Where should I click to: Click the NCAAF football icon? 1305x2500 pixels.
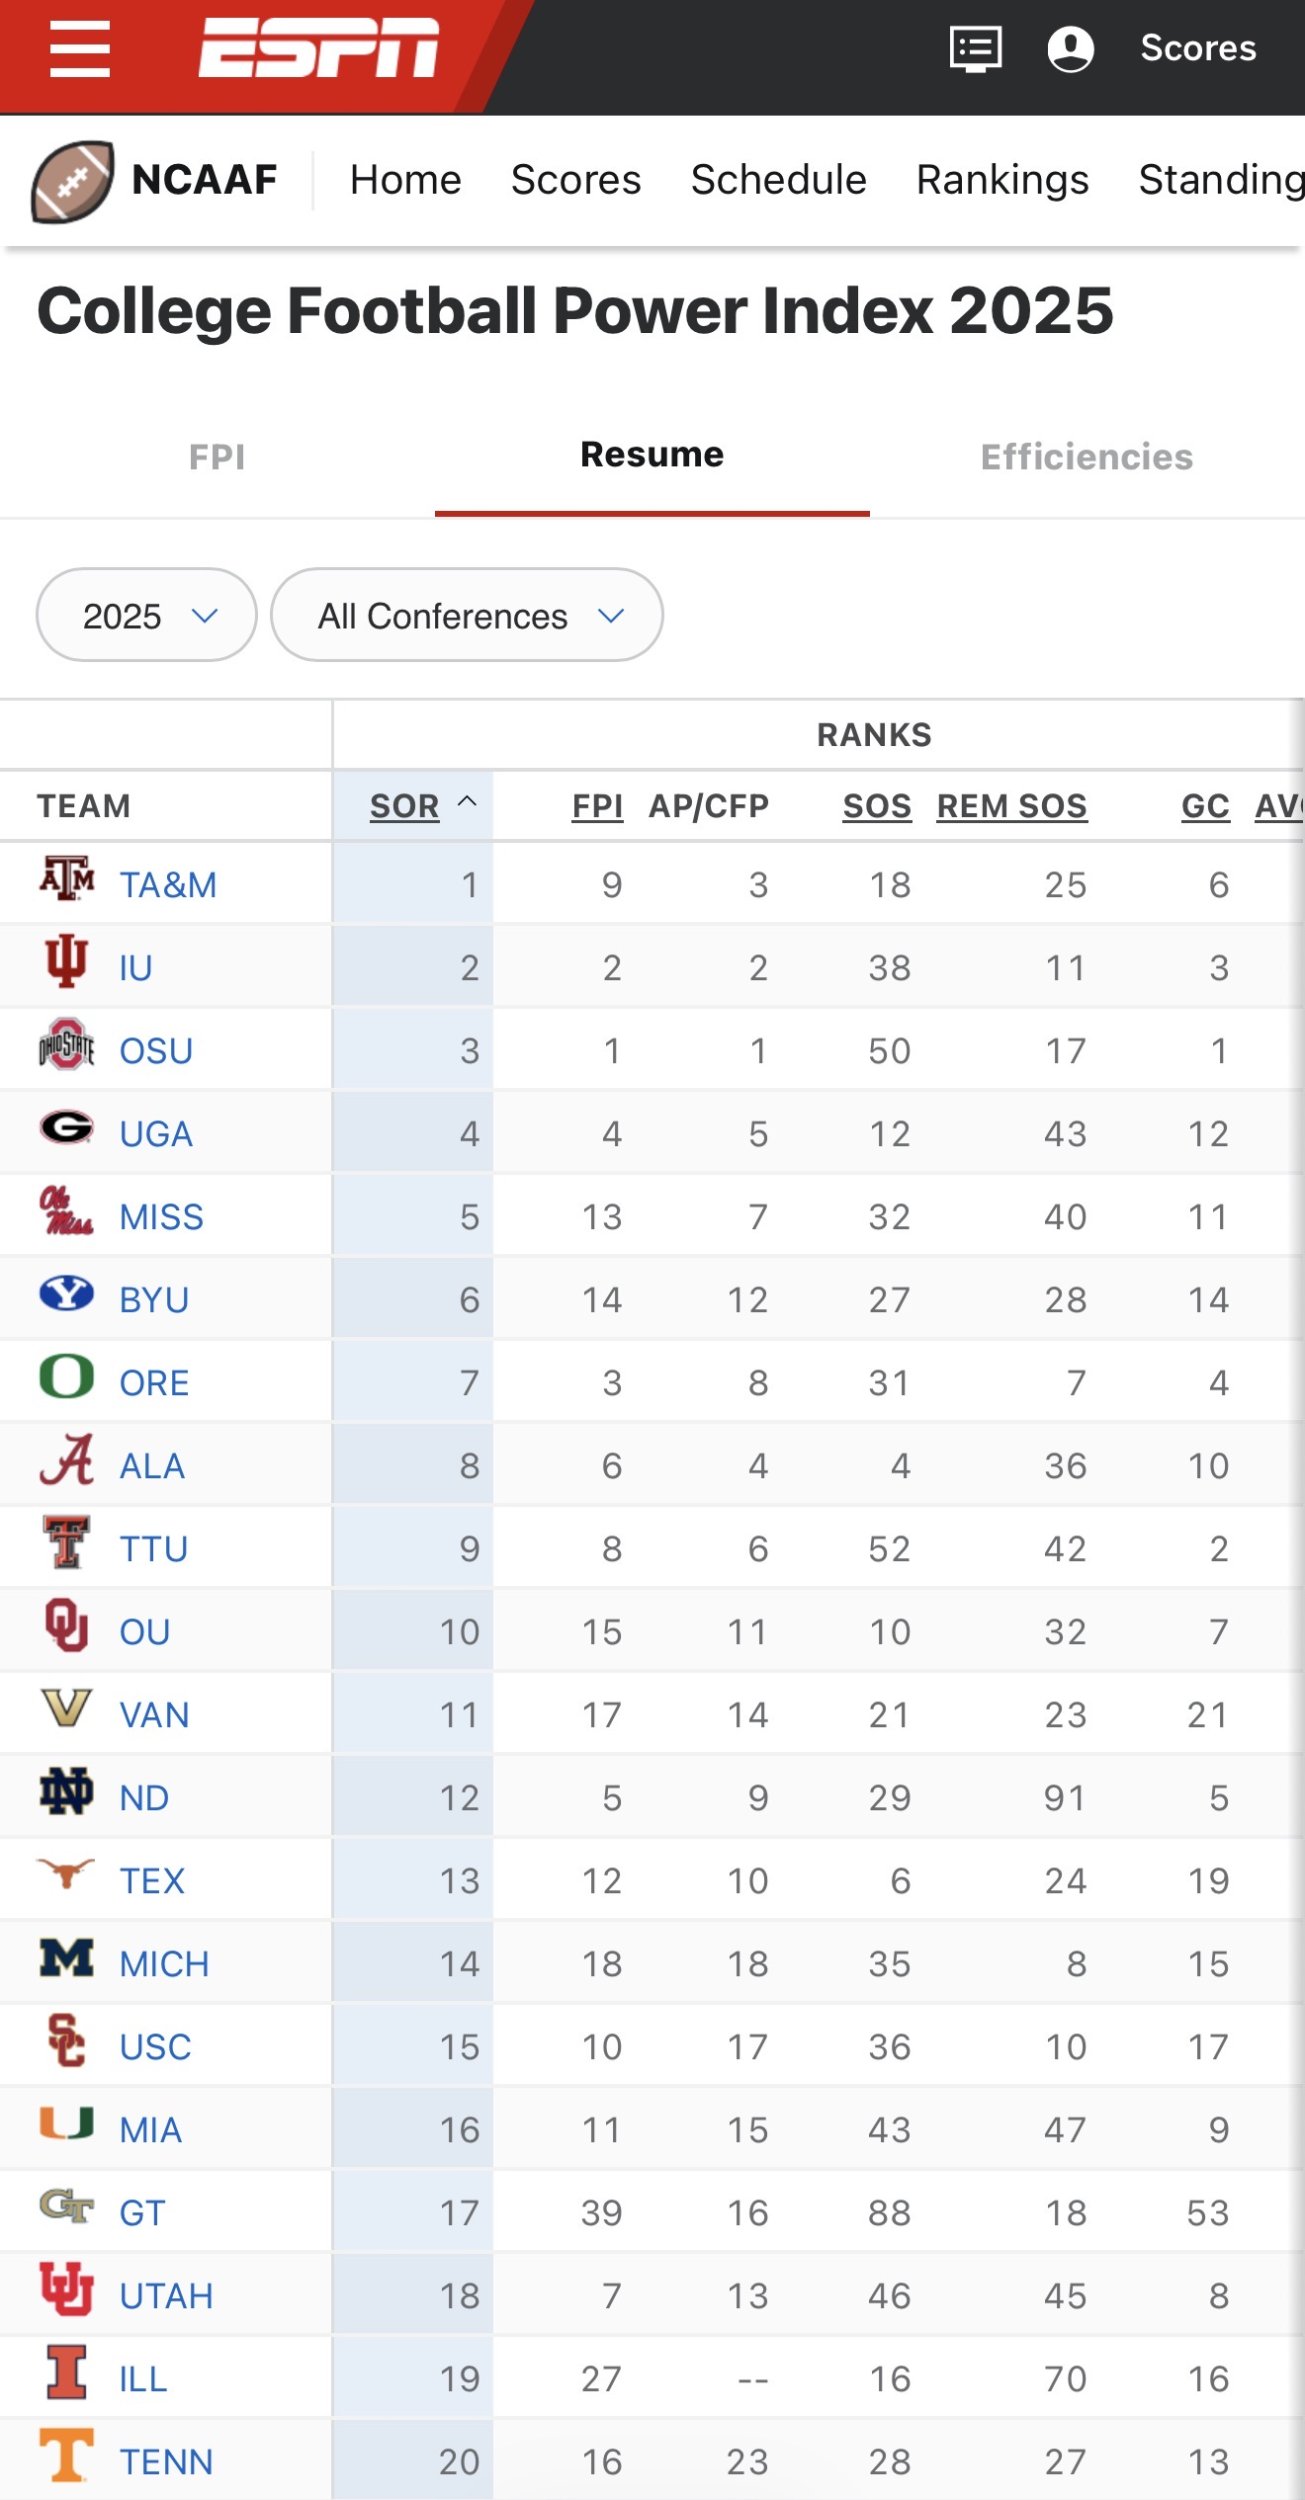click(72, 181)
